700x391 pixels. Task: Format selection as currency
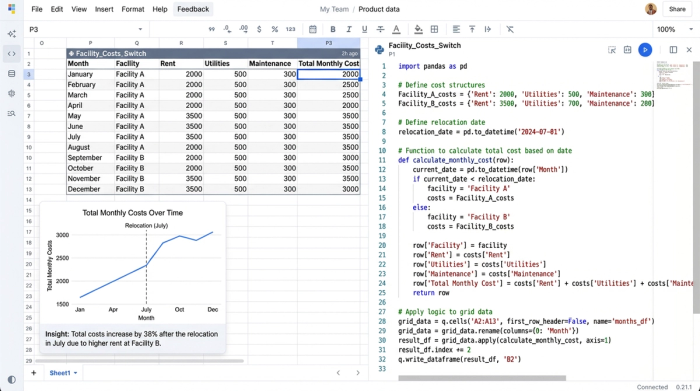click(259, 29)
